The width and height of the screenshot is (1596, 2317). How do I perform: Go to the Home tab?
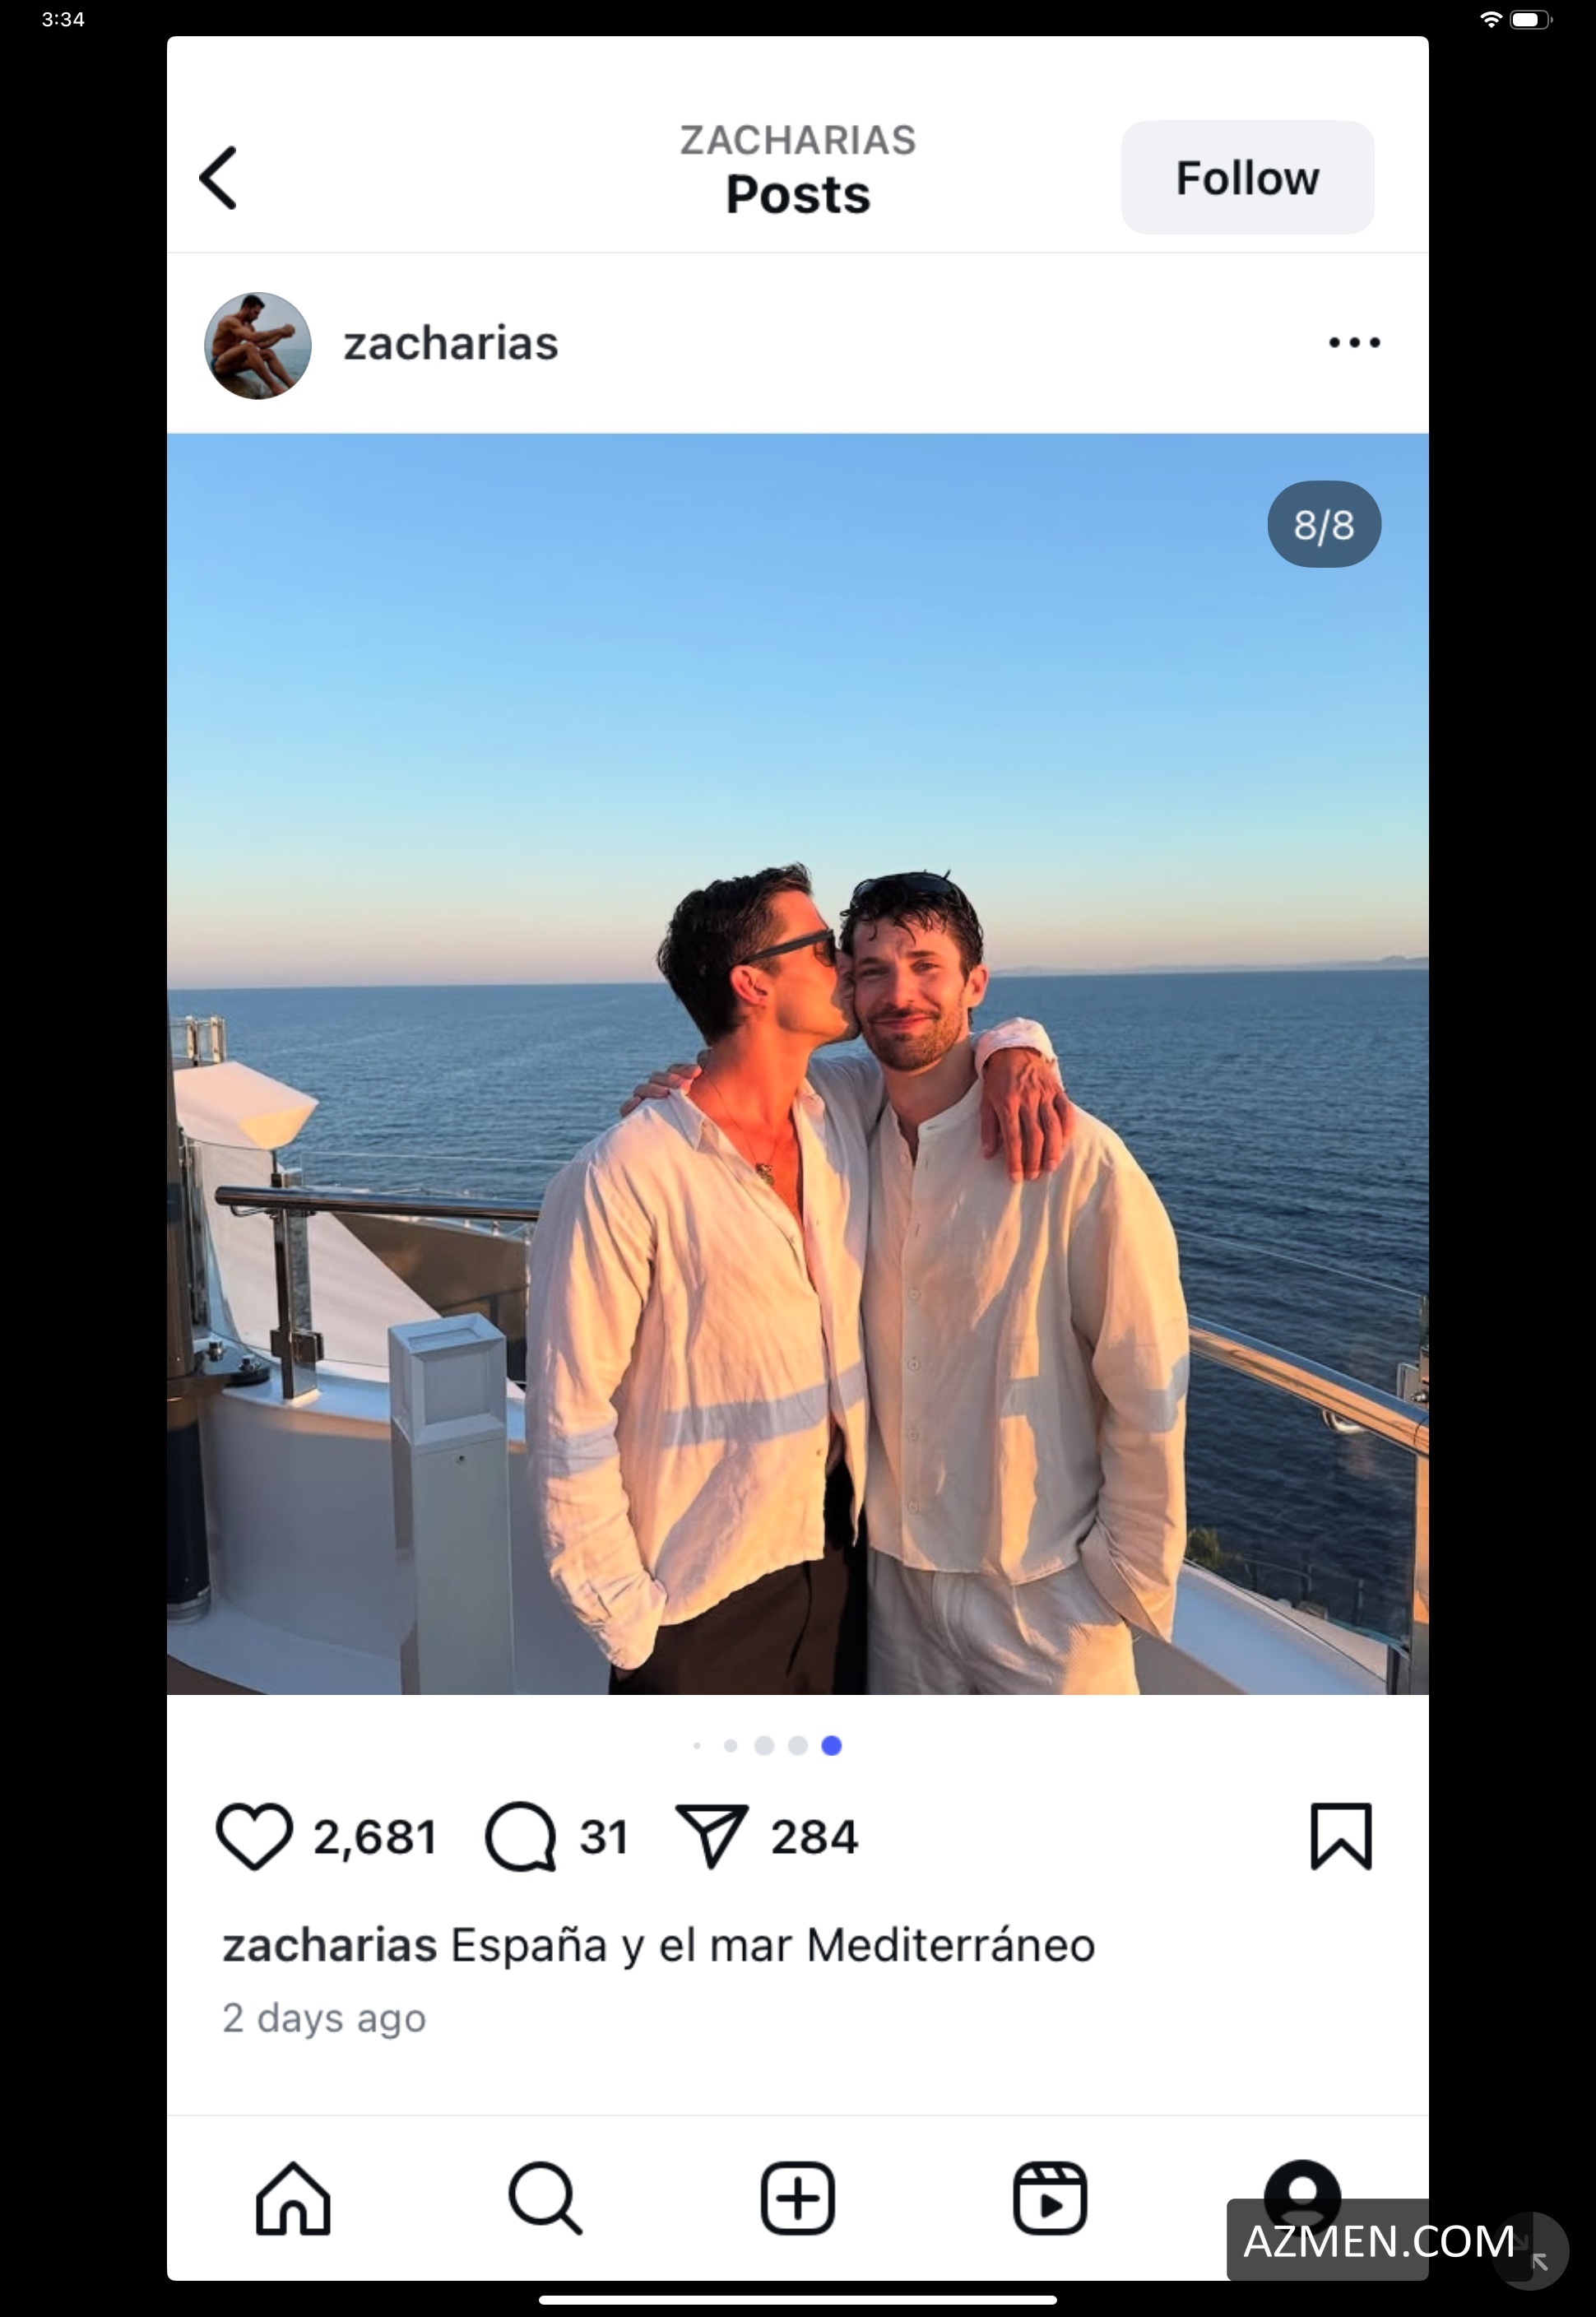point(293,2199)
